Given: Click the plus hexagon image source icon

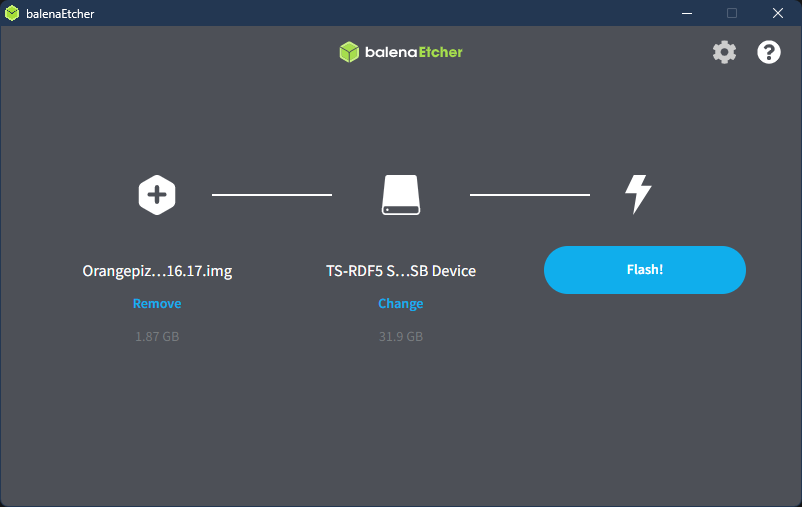Looking at the screenshot, I should pyautogui.click(x=157, y=195).
